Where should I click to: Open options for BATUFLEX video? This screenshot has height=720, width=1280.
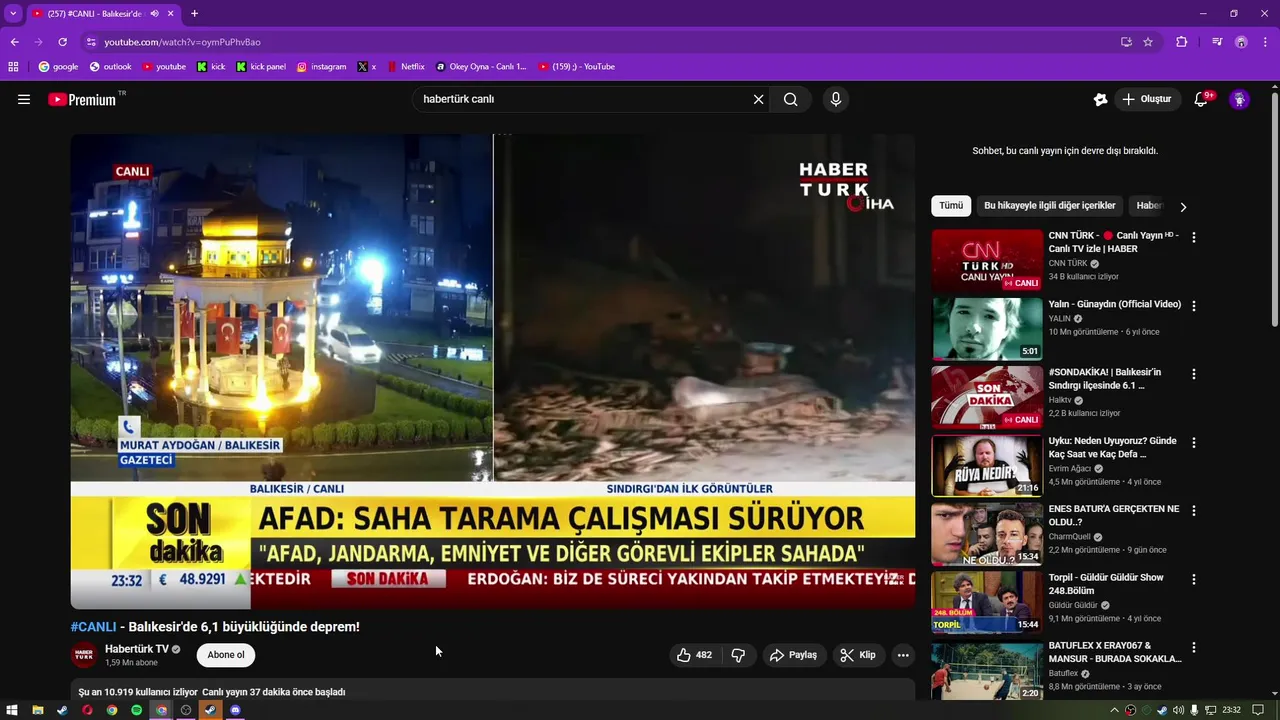pos(1193,647)
